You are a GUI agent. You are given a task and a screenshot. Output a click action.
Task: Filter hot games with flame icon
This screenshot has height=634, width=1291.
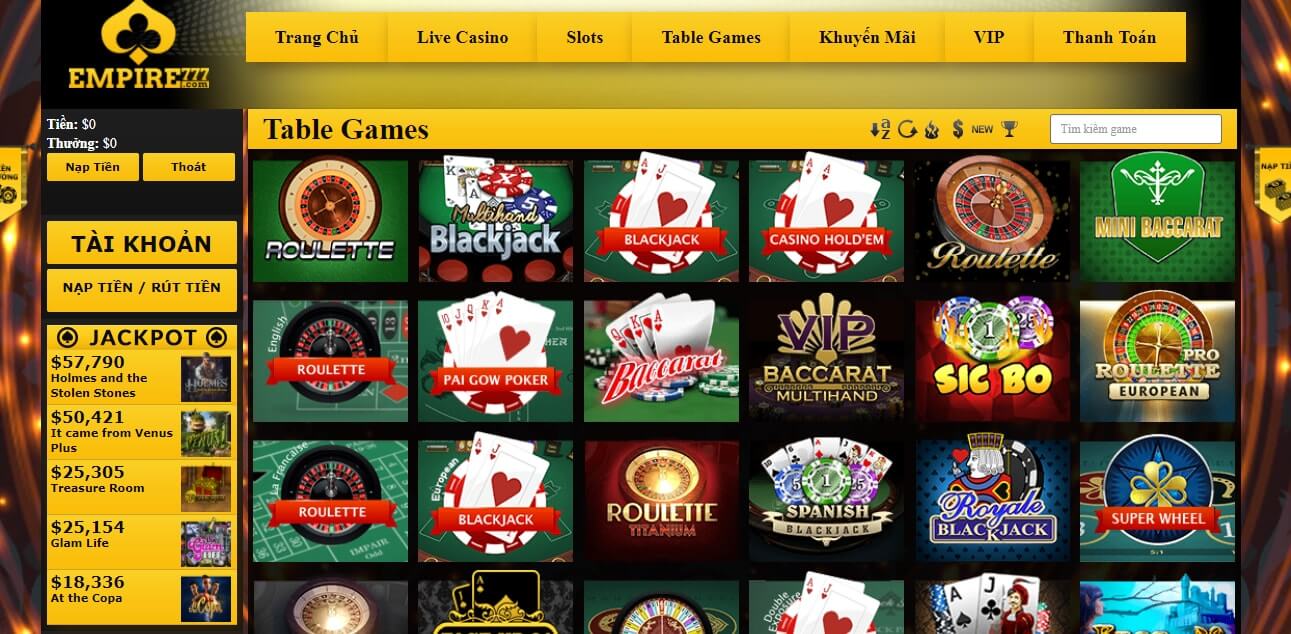[x=931, y=129]
